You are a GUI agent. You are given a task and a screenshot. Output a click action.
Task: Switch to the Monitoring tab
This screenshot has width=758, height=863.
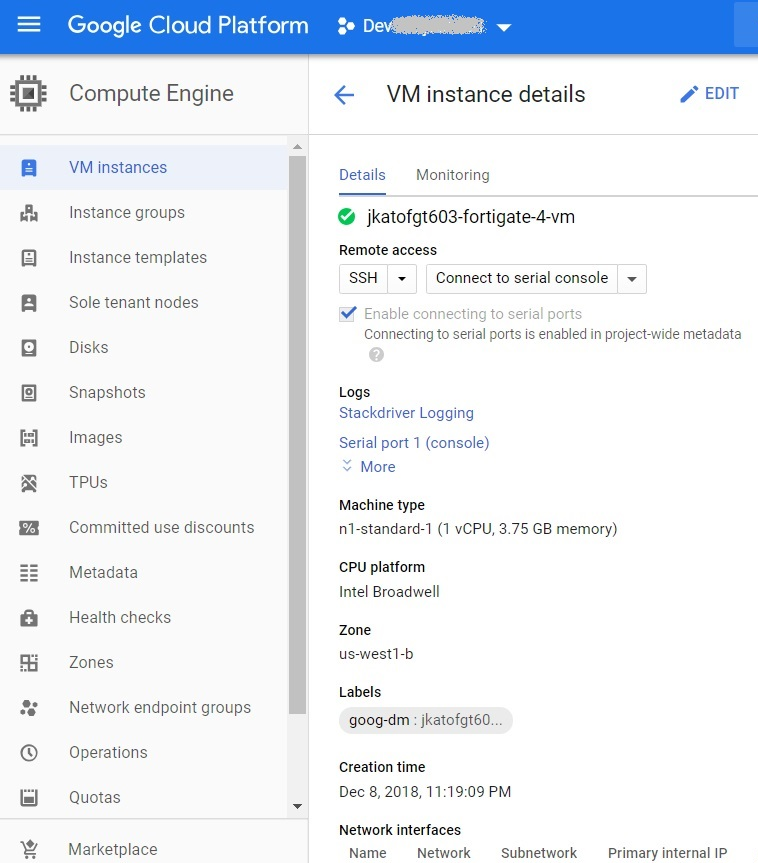pos(452,174)
